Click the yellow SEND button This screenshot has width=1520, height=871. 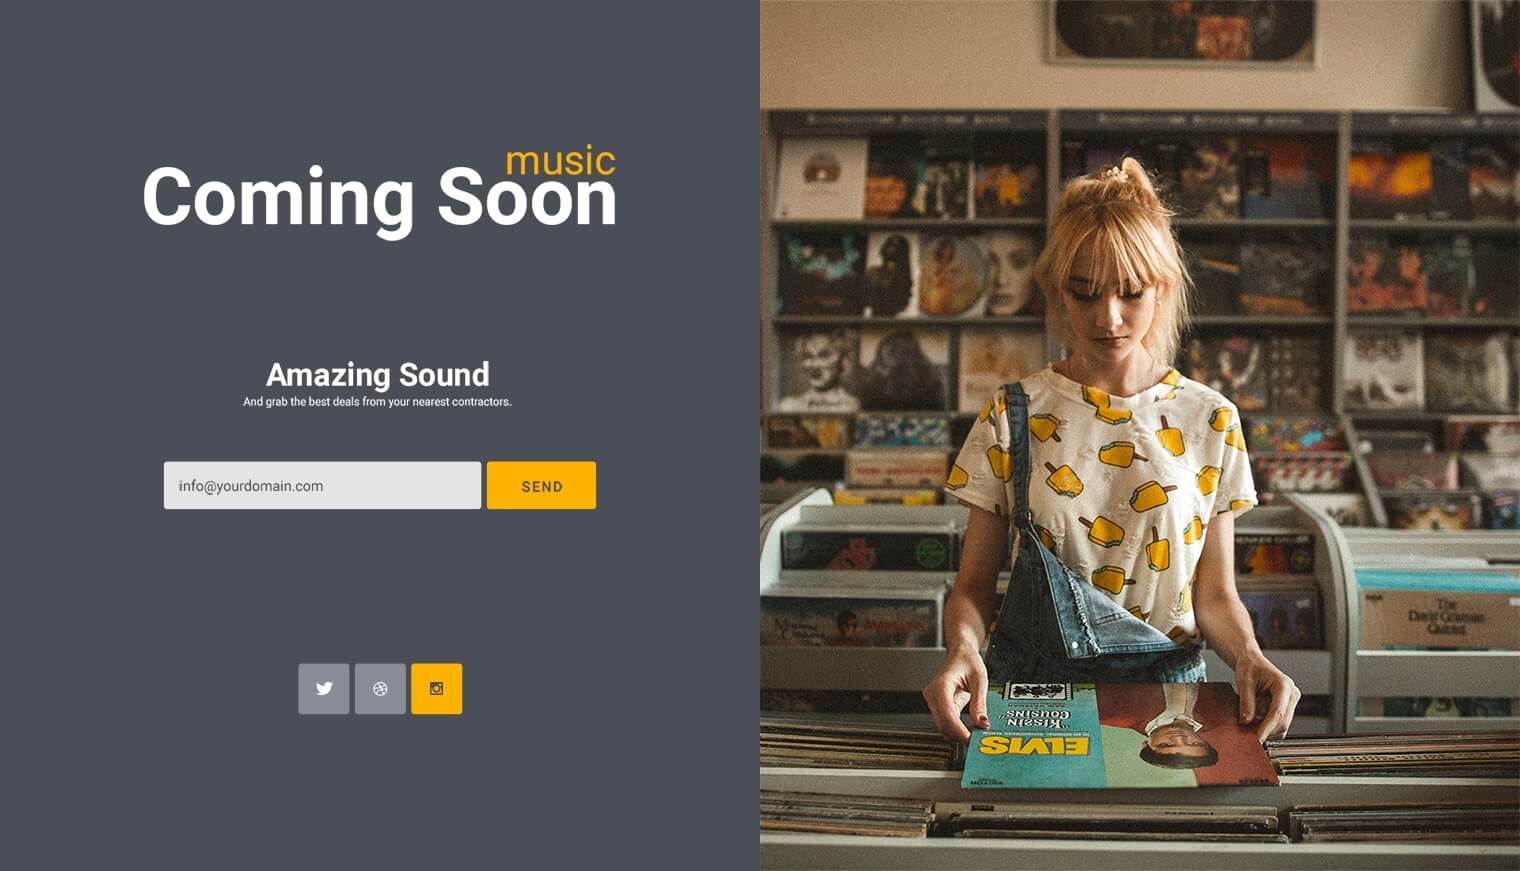point(541,485)
